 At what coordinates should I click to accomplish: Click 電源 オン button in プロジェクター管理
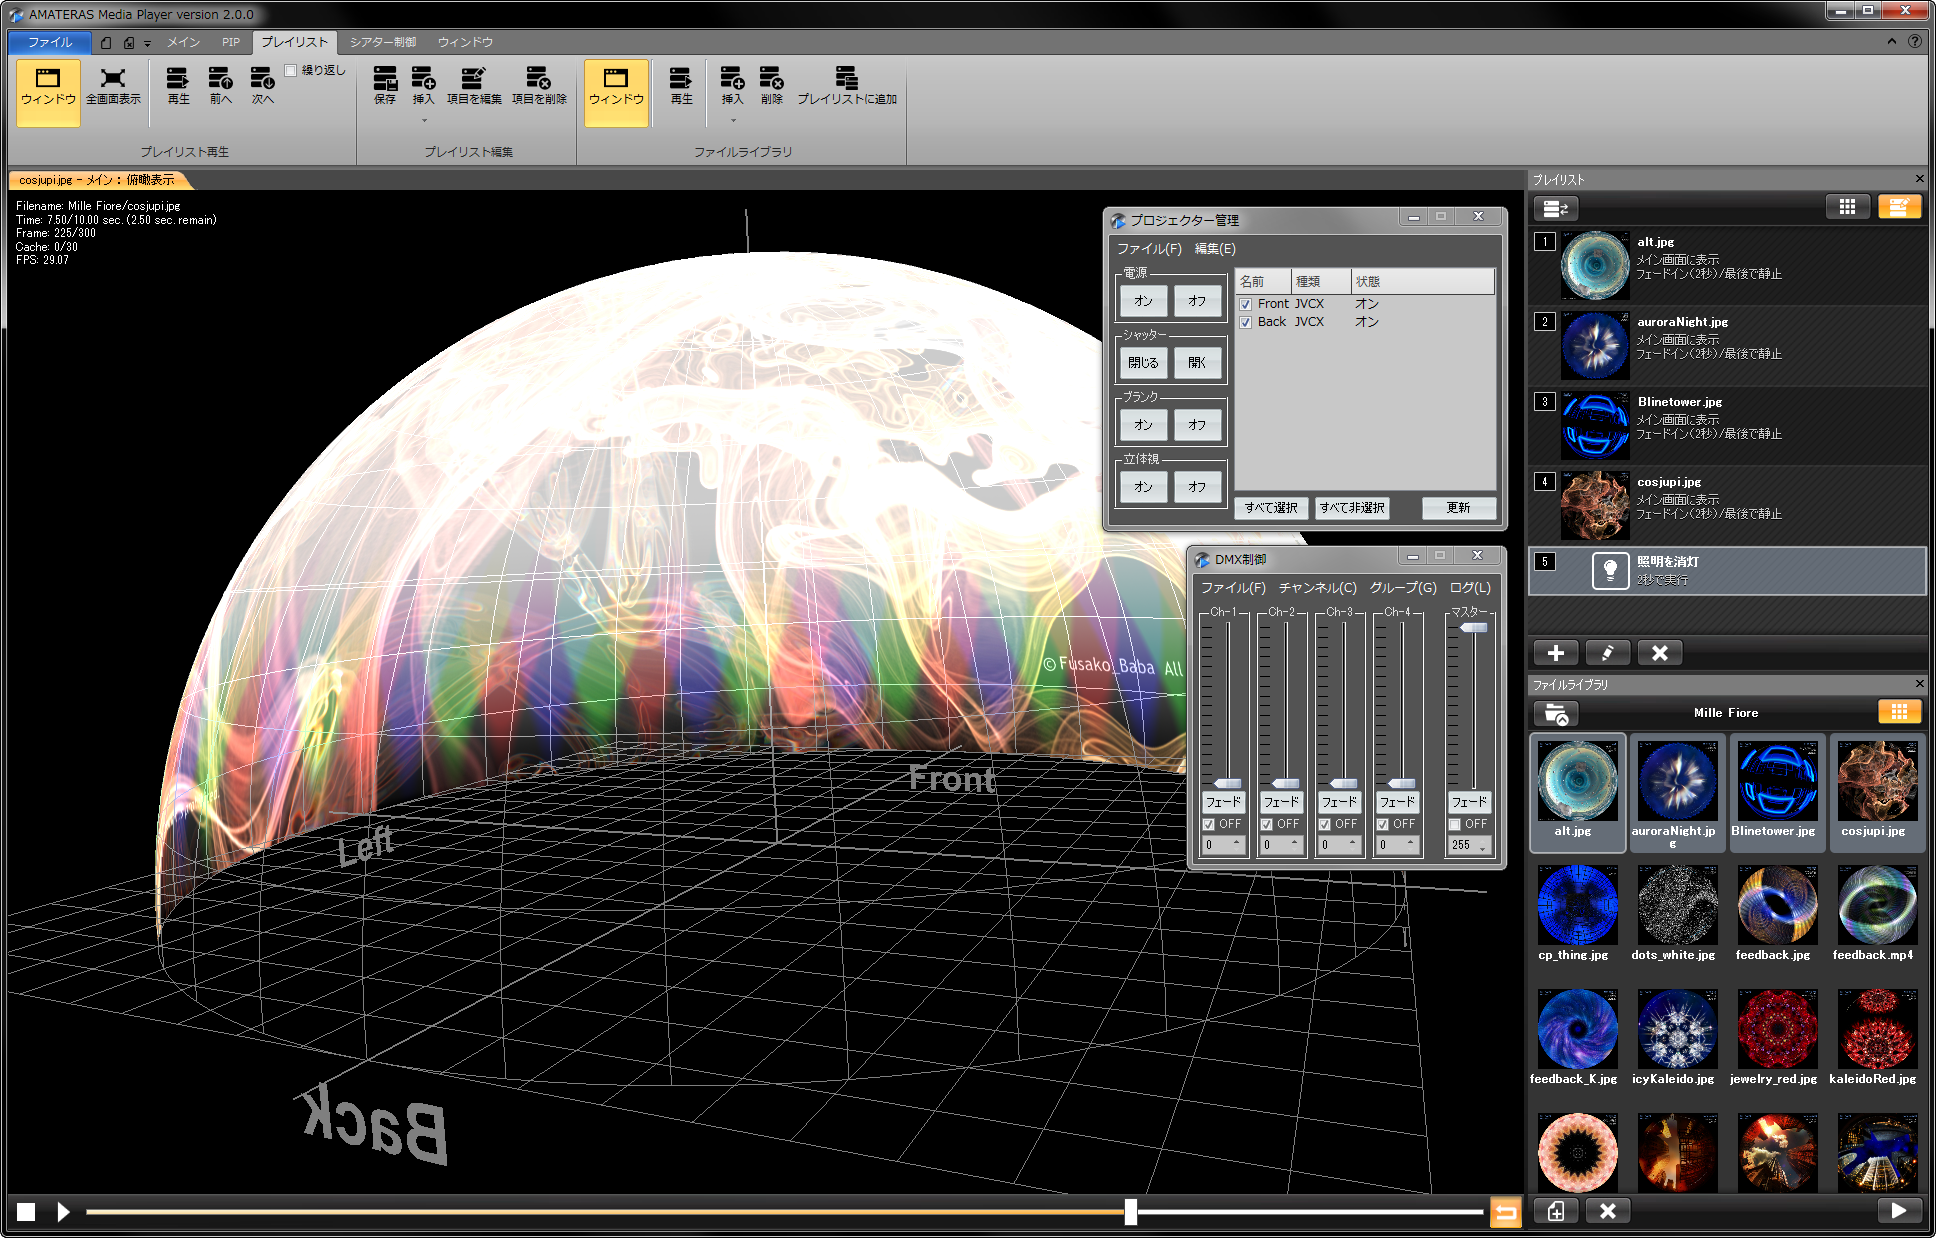coord(1143,301)
